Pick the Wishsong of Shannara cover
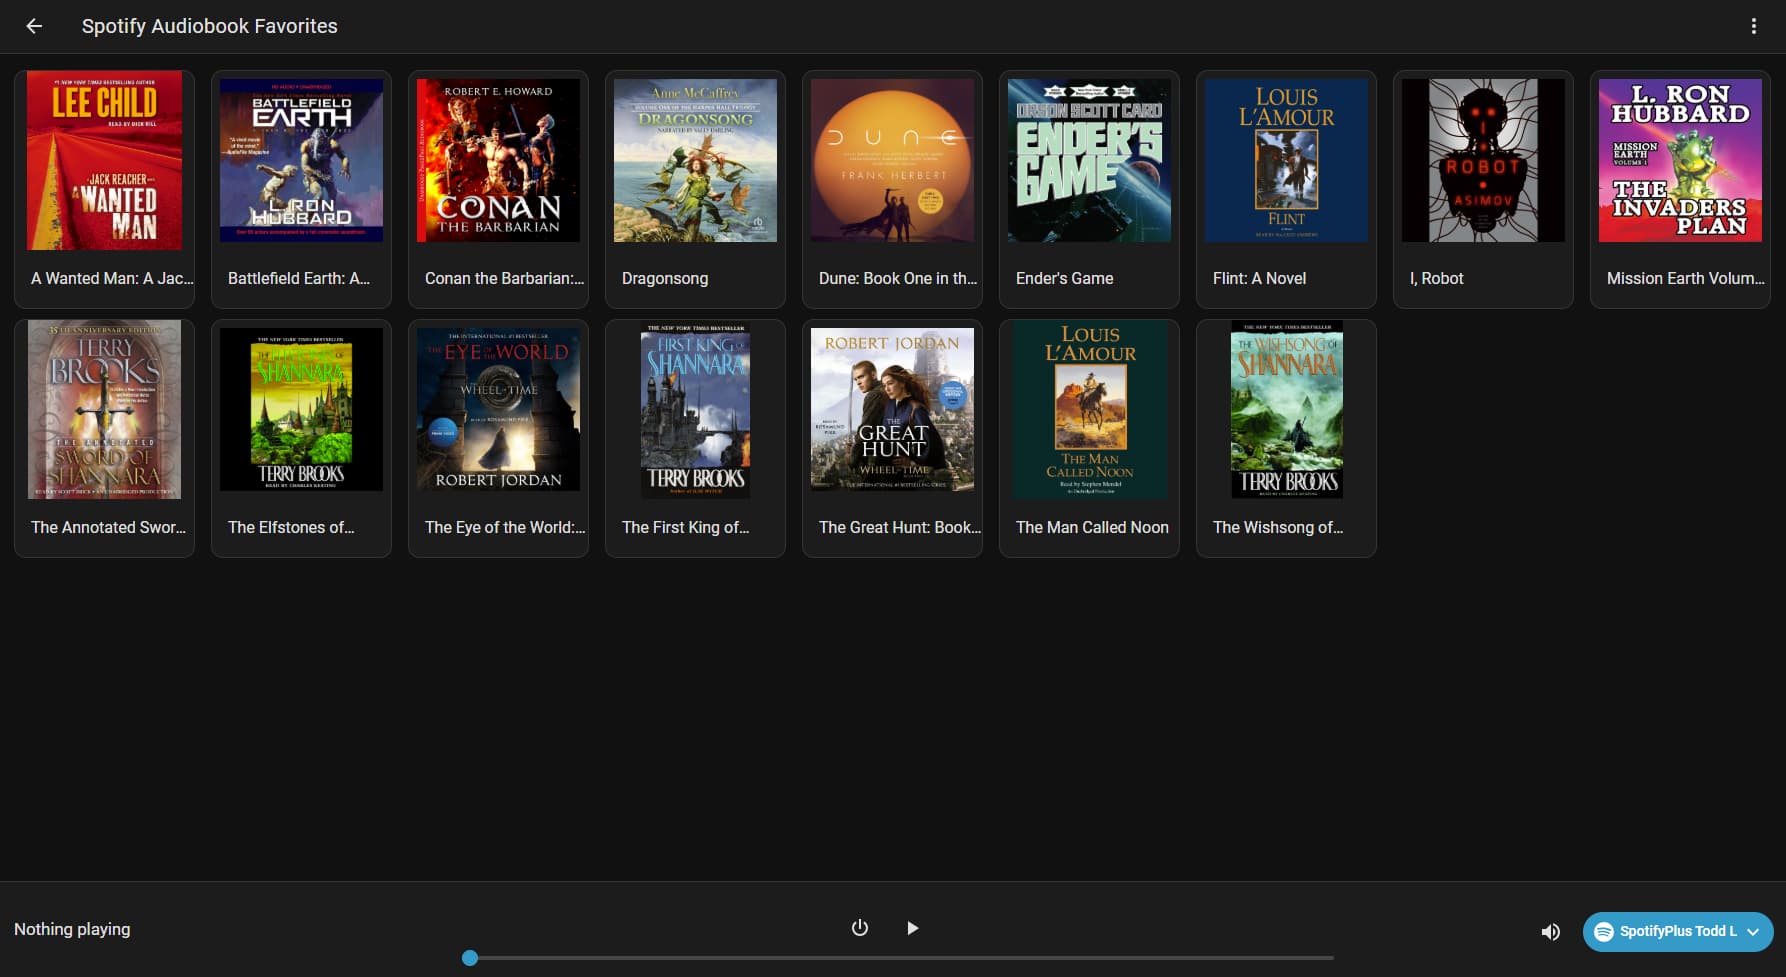1786x977 pixels. (x=1286, y=409)
